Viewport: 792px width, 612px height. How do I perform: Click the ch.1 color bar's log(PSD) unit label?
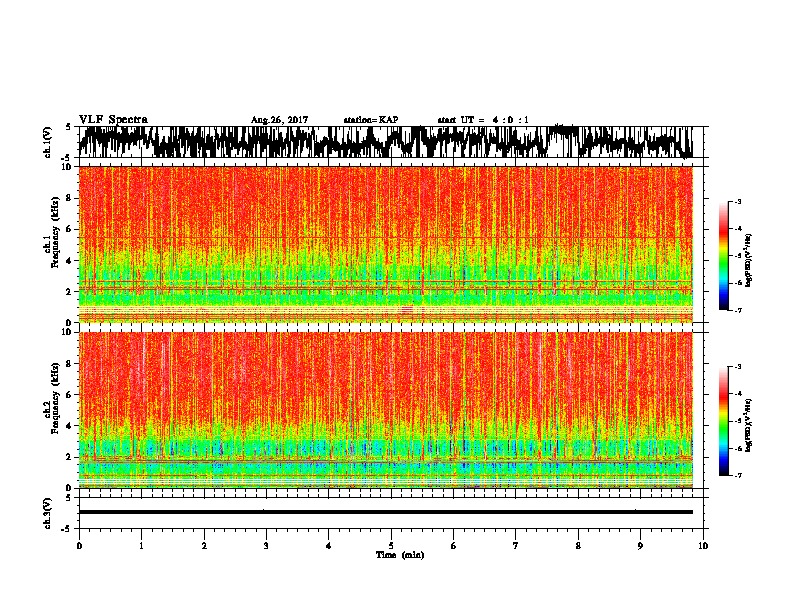coord(749,261)
